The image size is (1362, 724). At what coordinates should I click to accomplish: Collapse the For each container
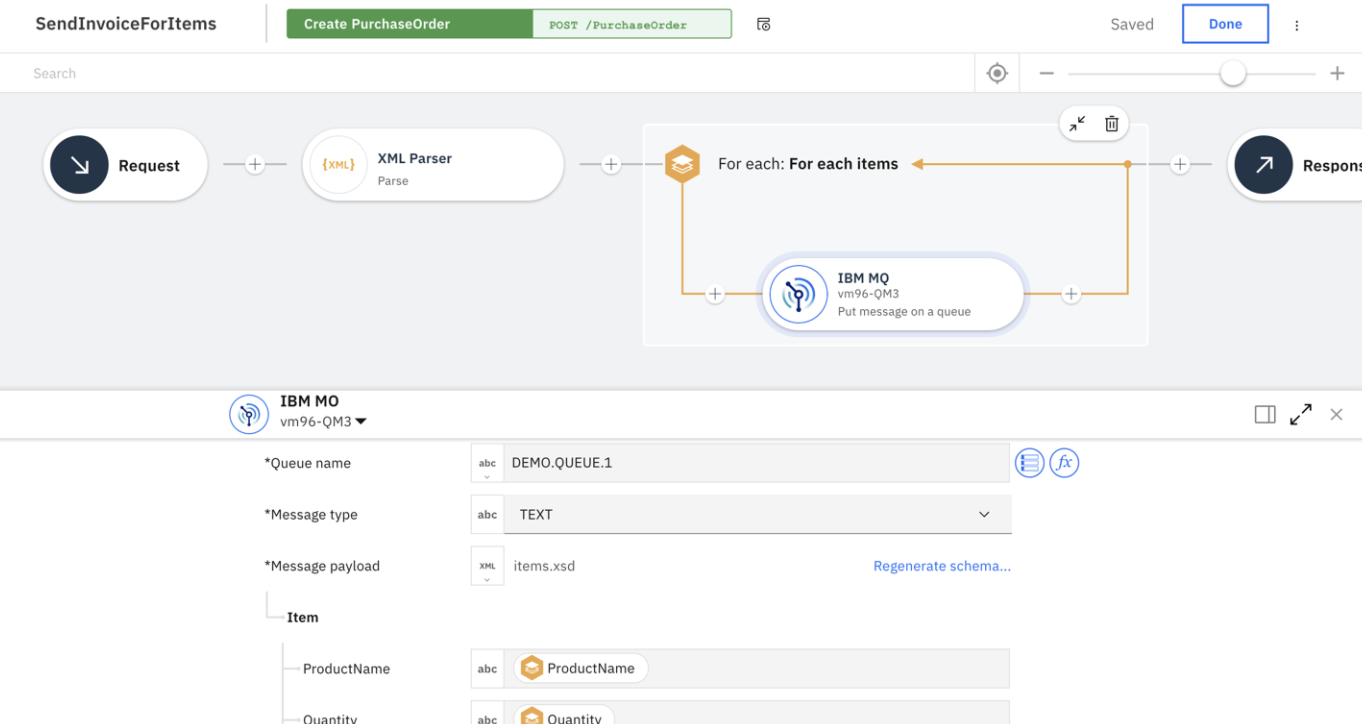point(1077,124)
